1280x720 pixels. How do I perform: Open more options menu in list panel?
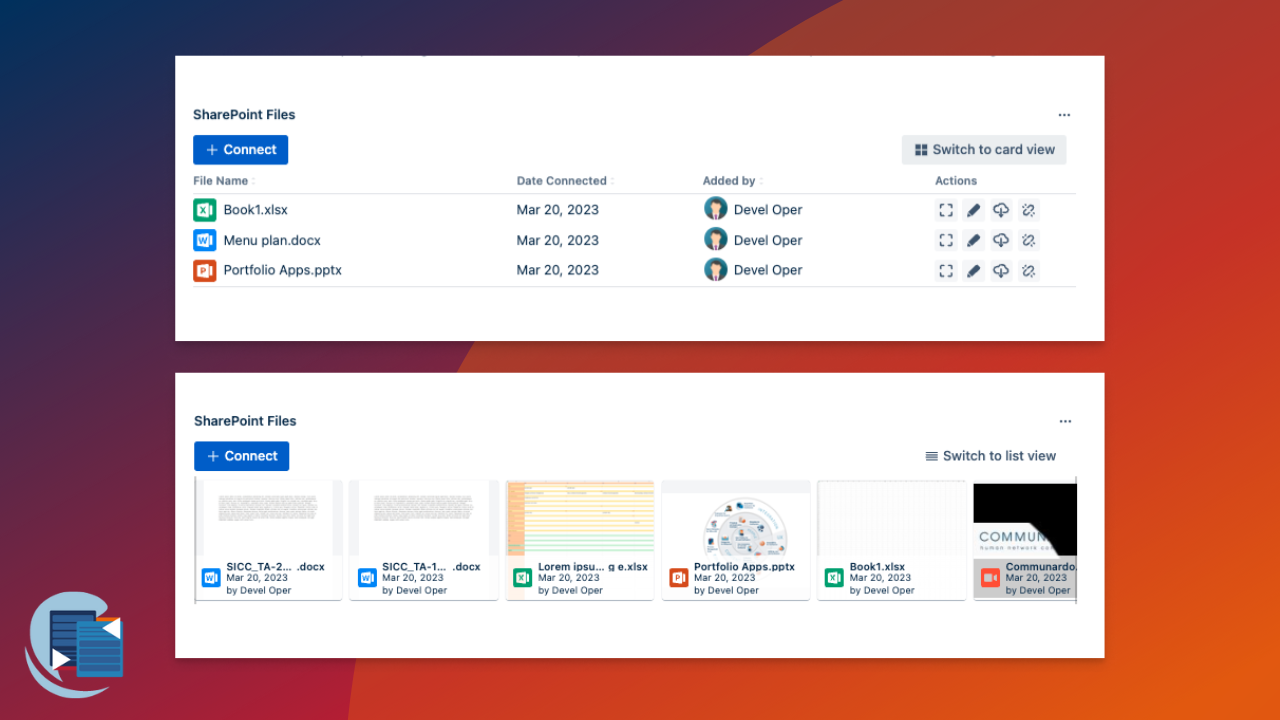1064,115
